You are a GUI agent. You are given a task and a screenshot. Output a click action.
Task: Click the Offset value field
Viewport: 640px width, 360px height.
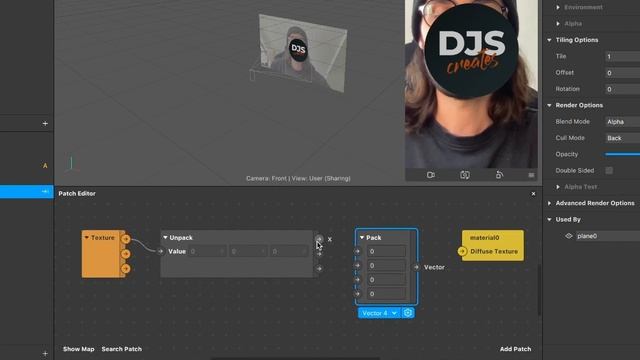(x=622, y=73)
